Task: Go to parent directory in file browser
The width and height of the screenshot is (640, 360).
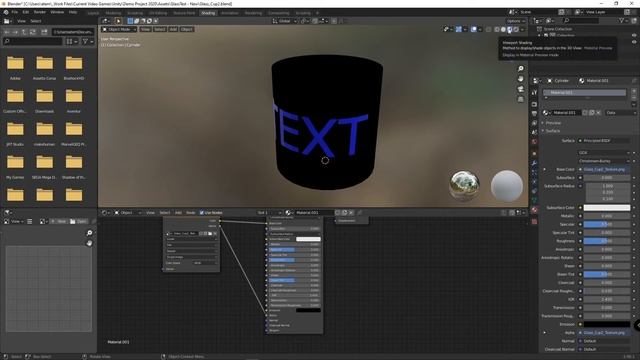Action: [24, 32]
